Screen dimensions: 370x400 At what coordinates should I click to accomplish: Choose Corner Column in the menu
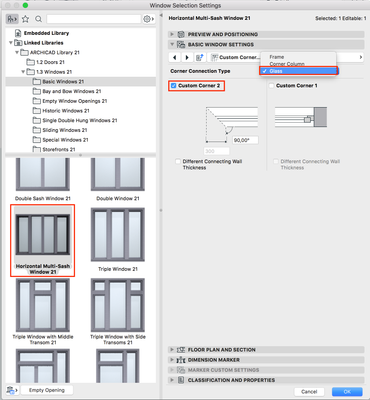click(287, 64)
